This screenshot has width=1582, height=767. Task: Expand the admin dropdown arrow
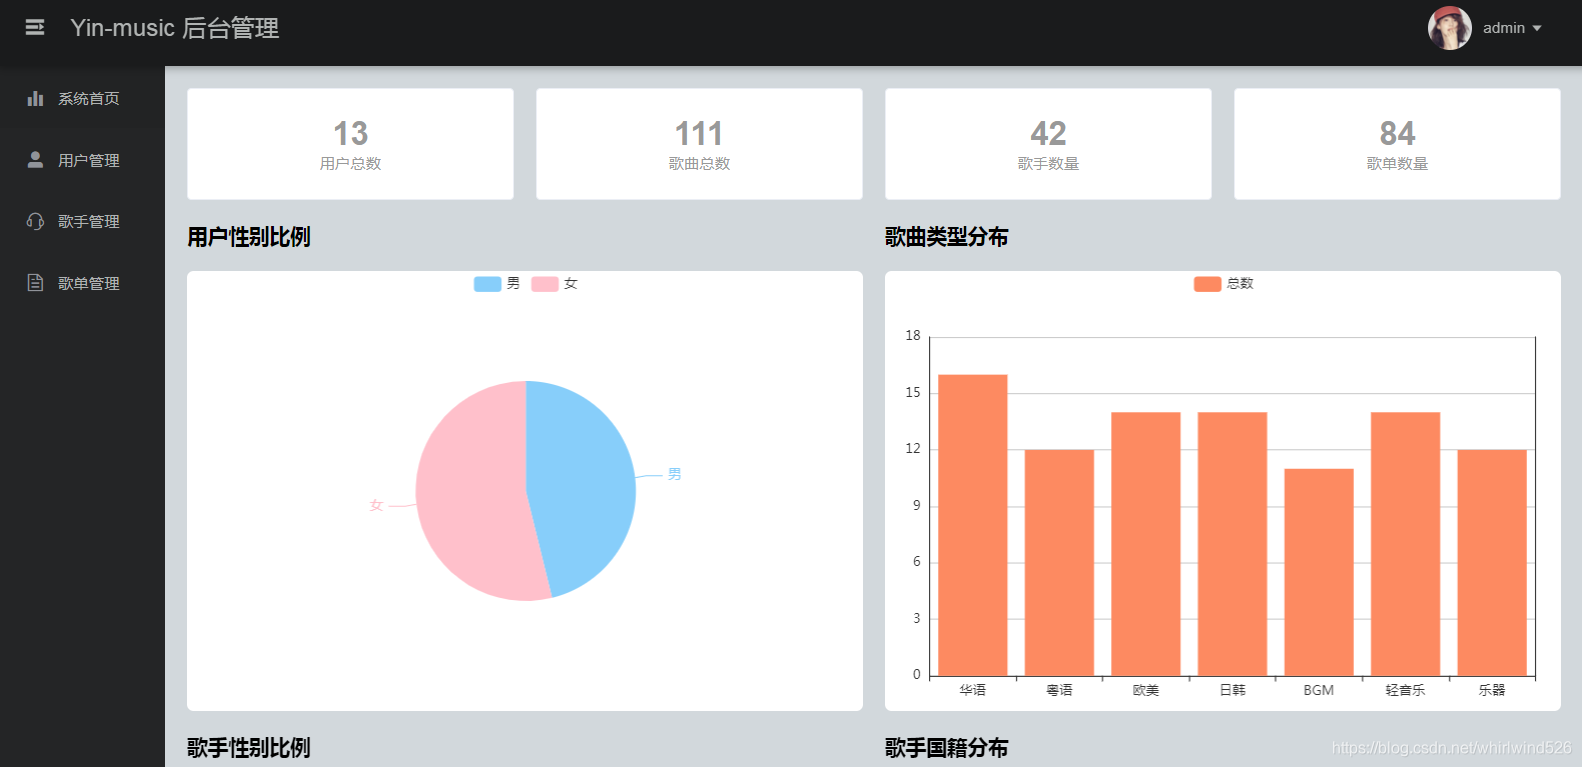pos(1537,28)
